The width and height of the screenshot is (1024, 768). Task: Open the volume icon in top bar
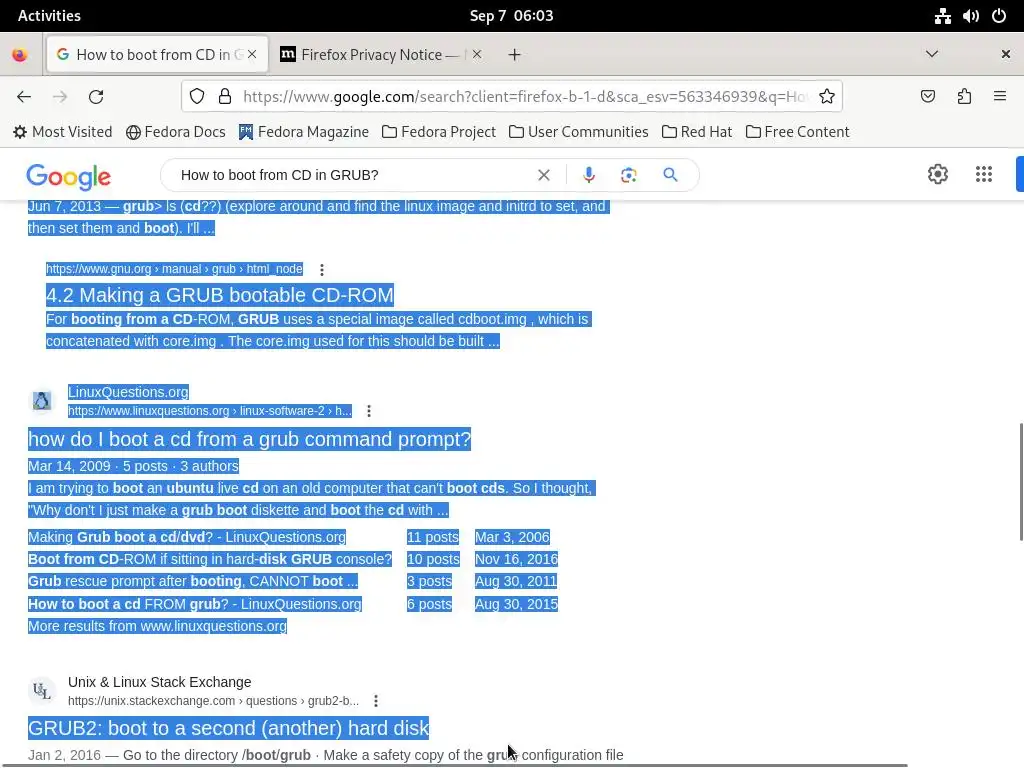971,16
